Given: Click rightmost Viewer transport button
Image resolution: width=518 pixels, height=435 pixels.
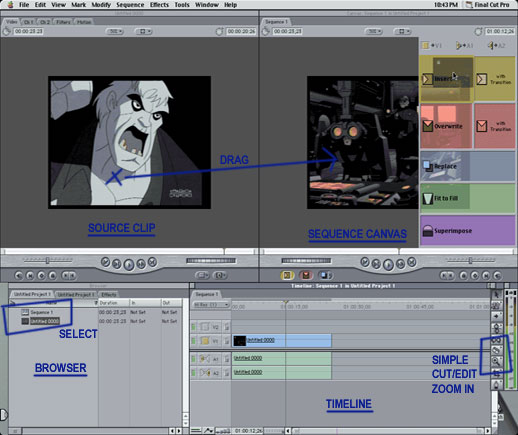Looking at the screenshot, I should (152, 262).
